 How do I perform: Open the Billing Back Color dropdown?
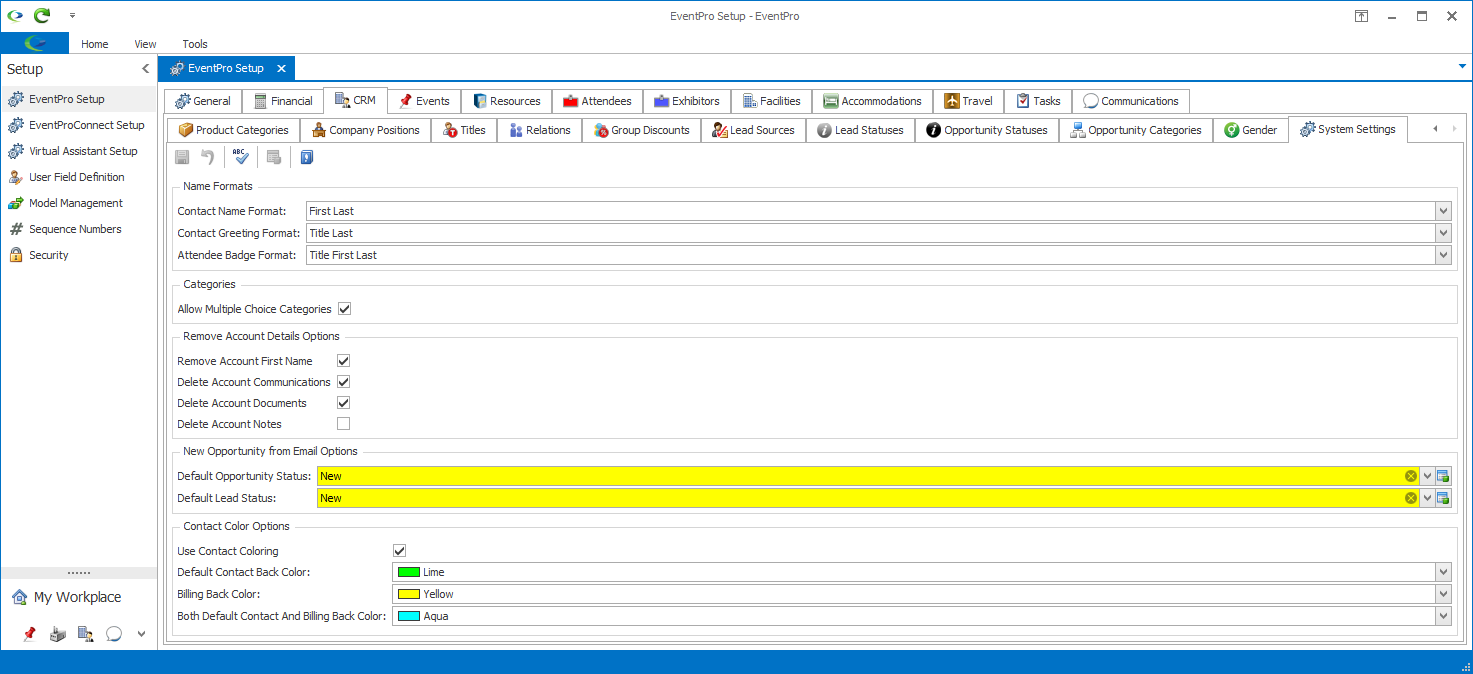coord(1443,594)
